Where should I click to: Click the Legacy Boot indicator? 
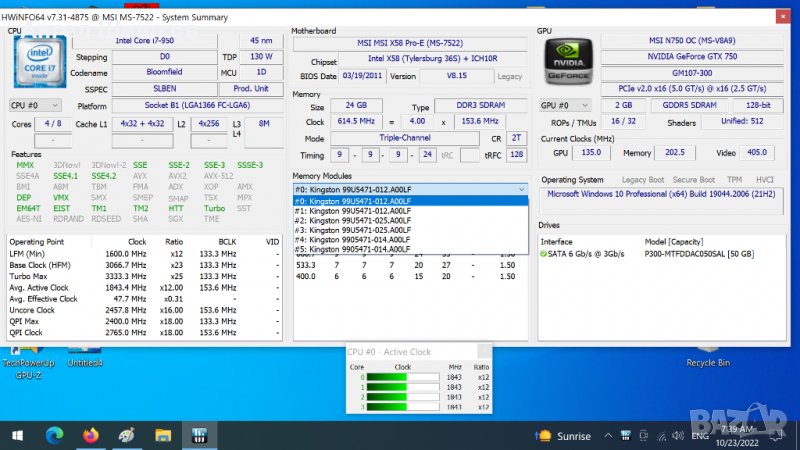coord(643,180)
